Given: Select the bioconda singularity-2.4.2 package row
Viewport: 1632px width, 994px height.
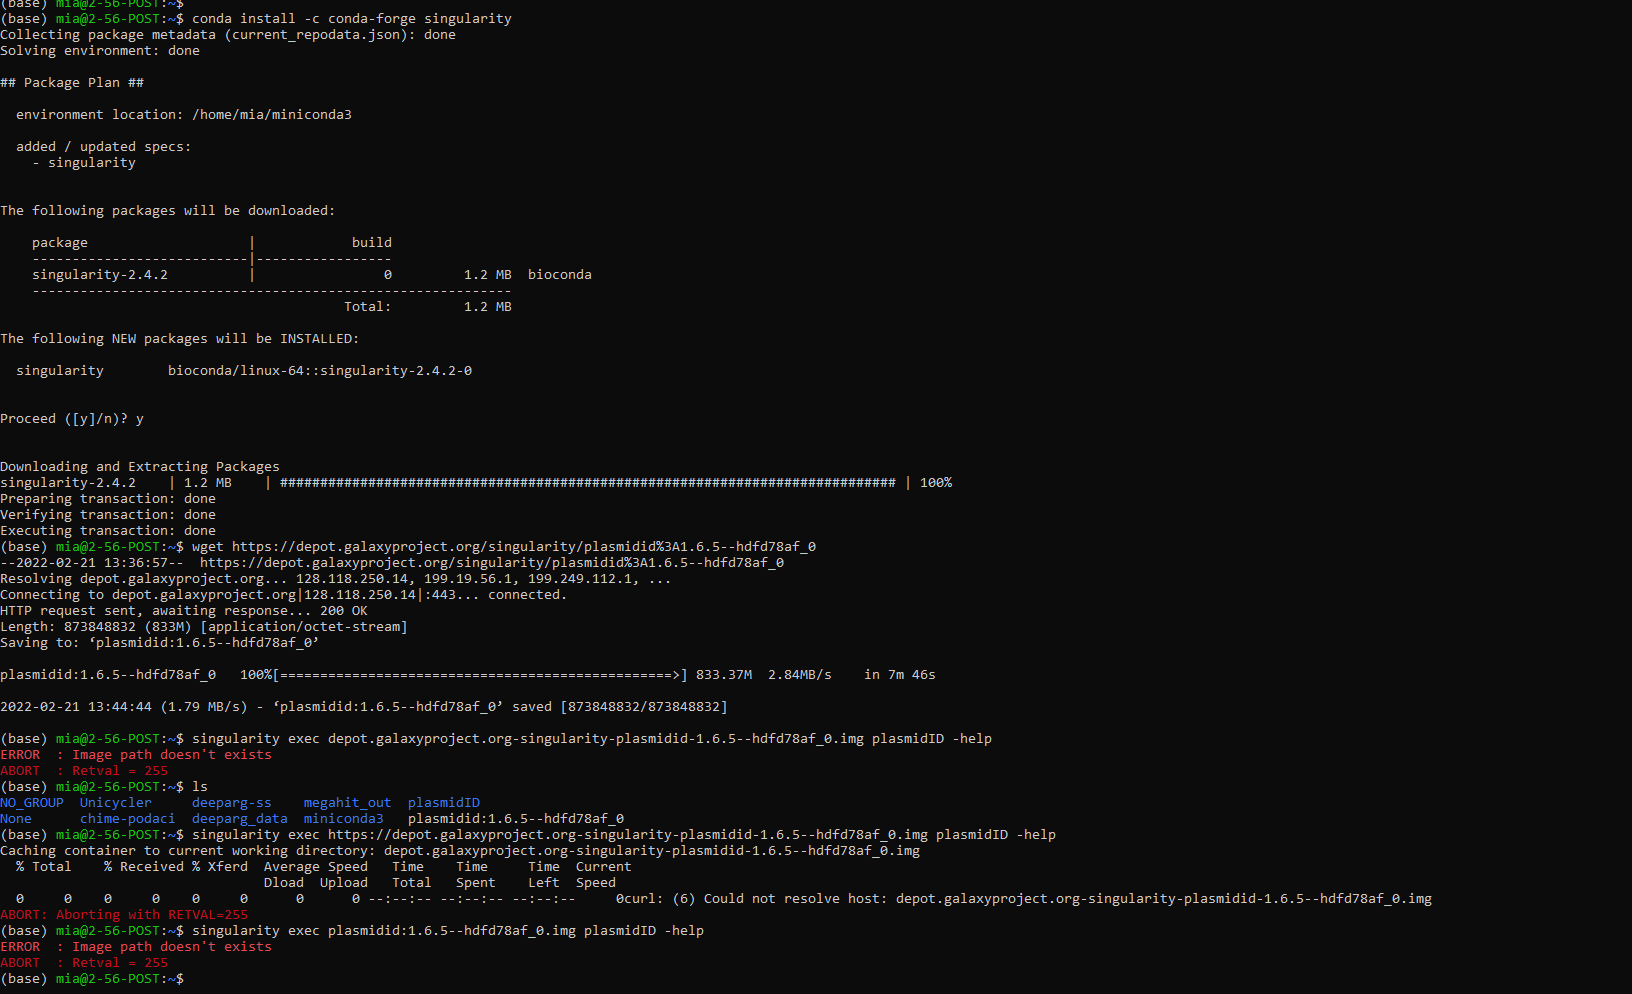Looking at the screenshot, I should [x=300, y=274].
